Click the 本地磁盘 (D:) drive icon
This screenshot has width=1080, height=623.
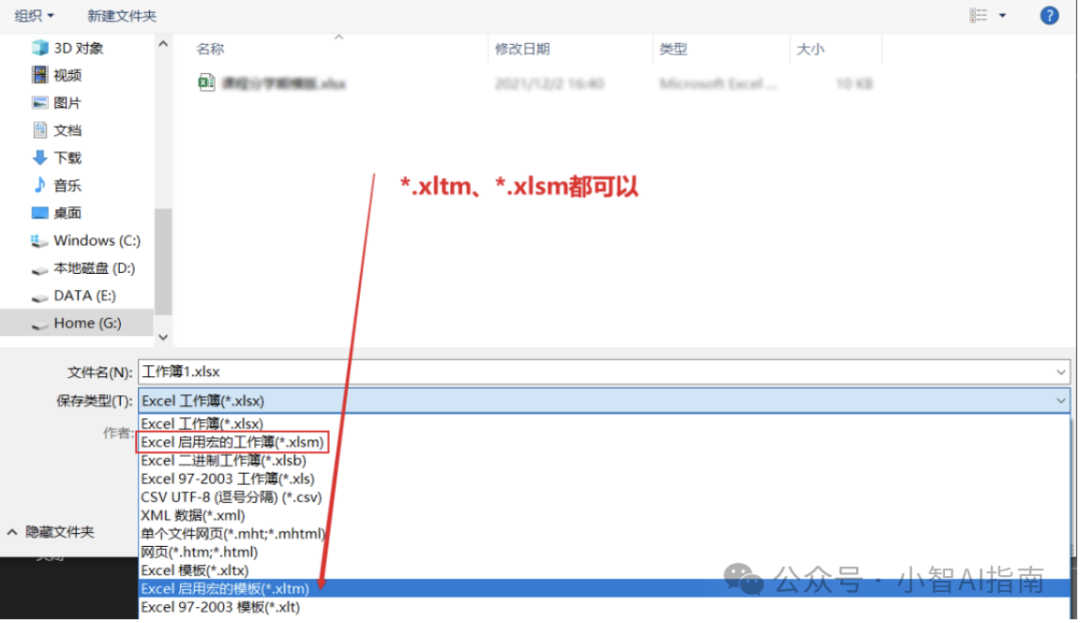click(40, 270)
